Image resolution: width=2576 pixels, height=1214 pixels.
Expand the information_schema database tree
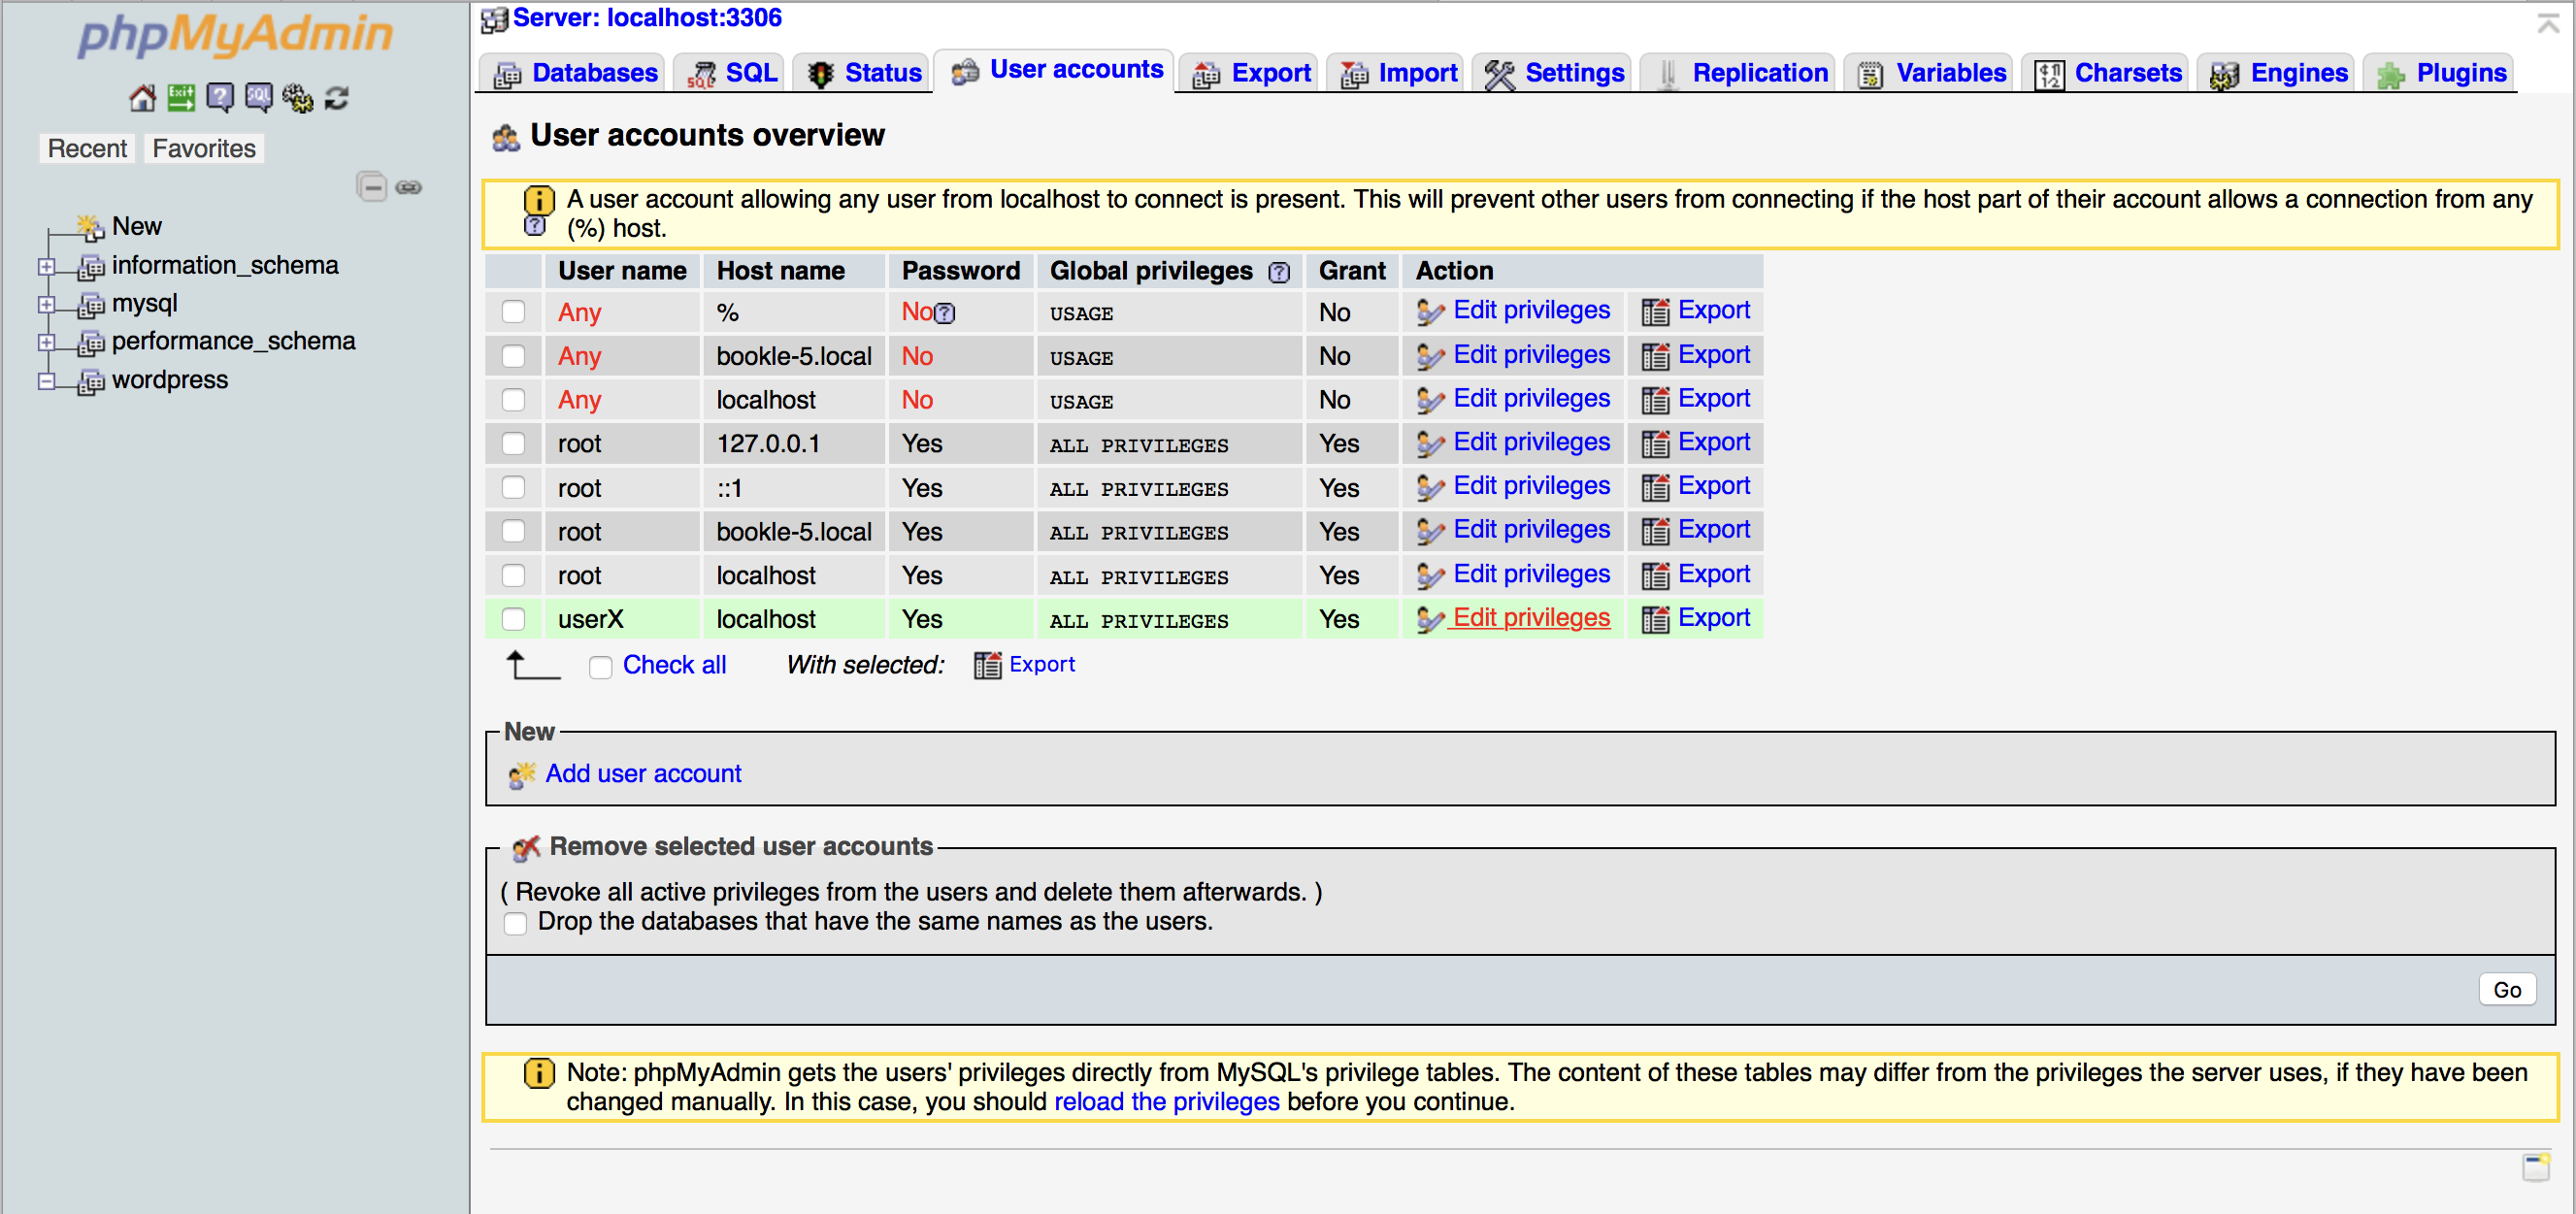click(x=46, y=266)
